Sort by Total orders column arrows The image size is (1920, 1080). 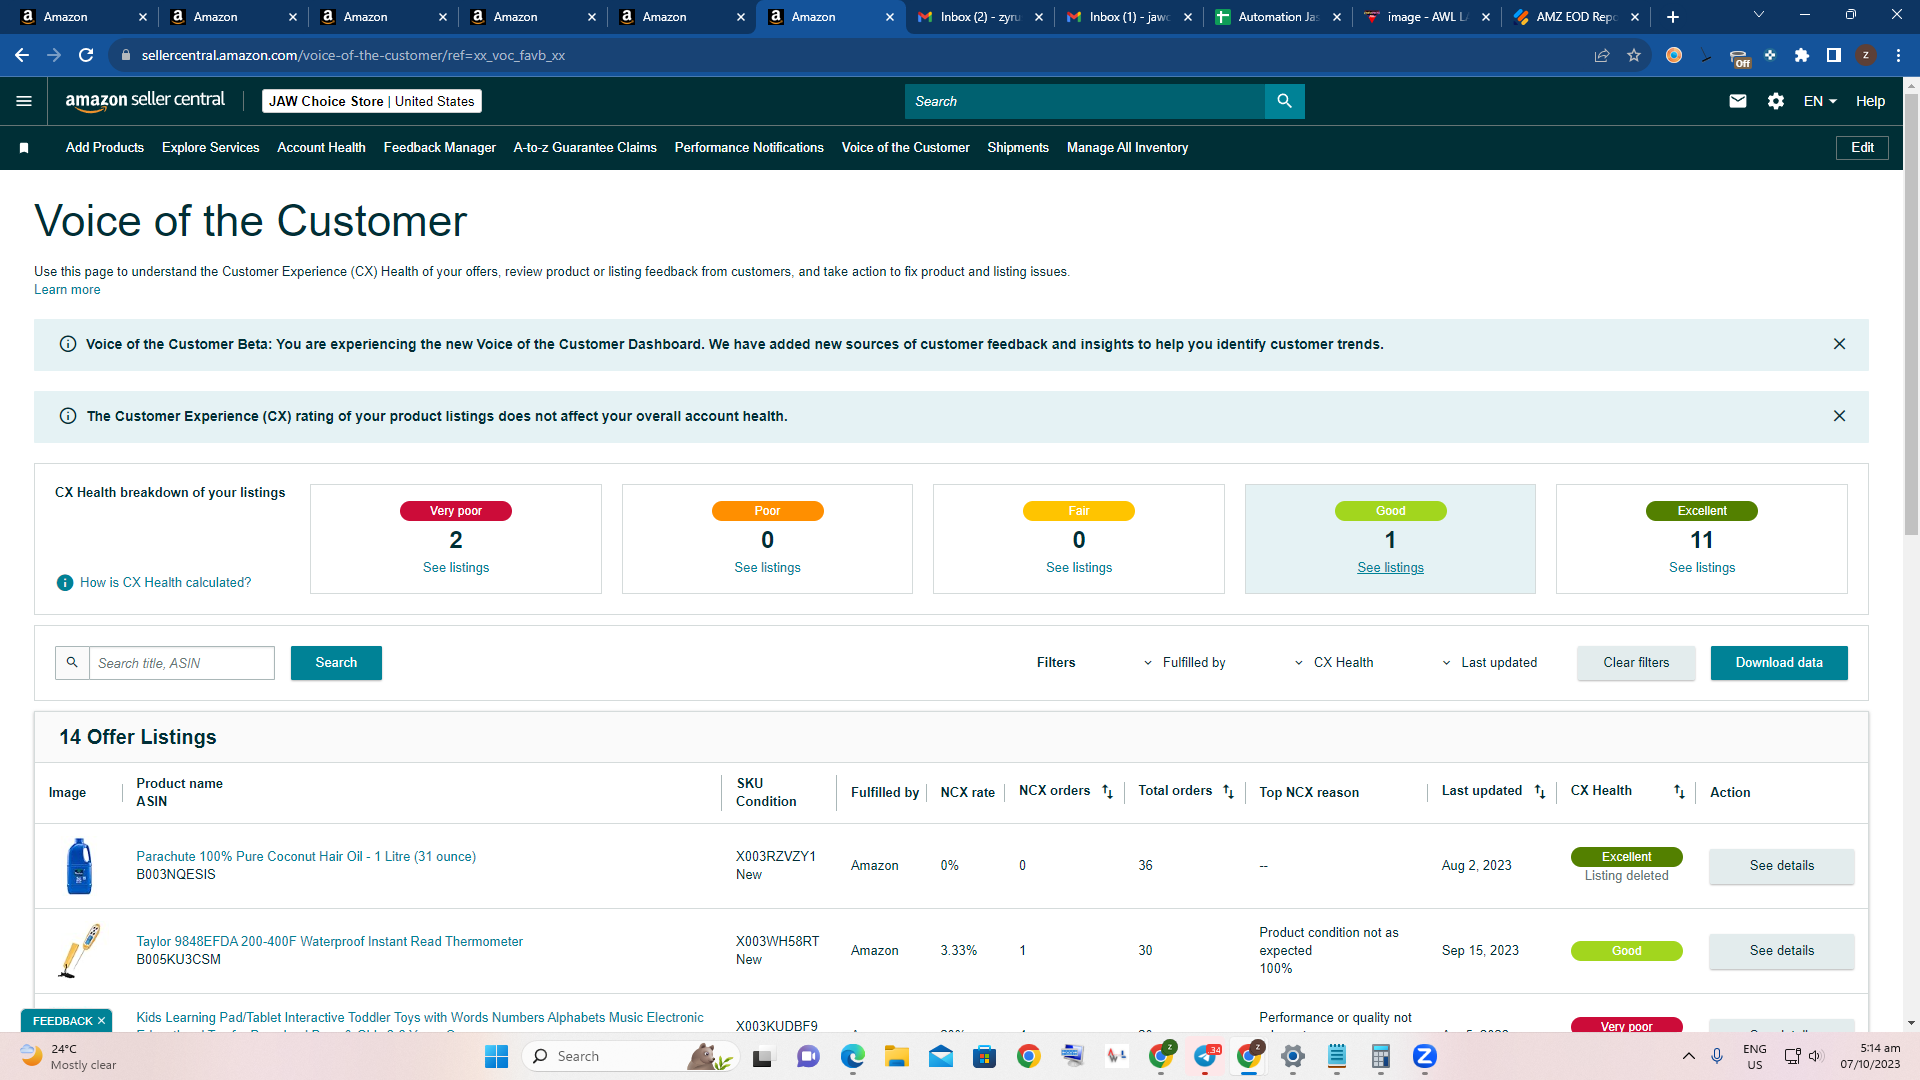(x=1228, y=792)
